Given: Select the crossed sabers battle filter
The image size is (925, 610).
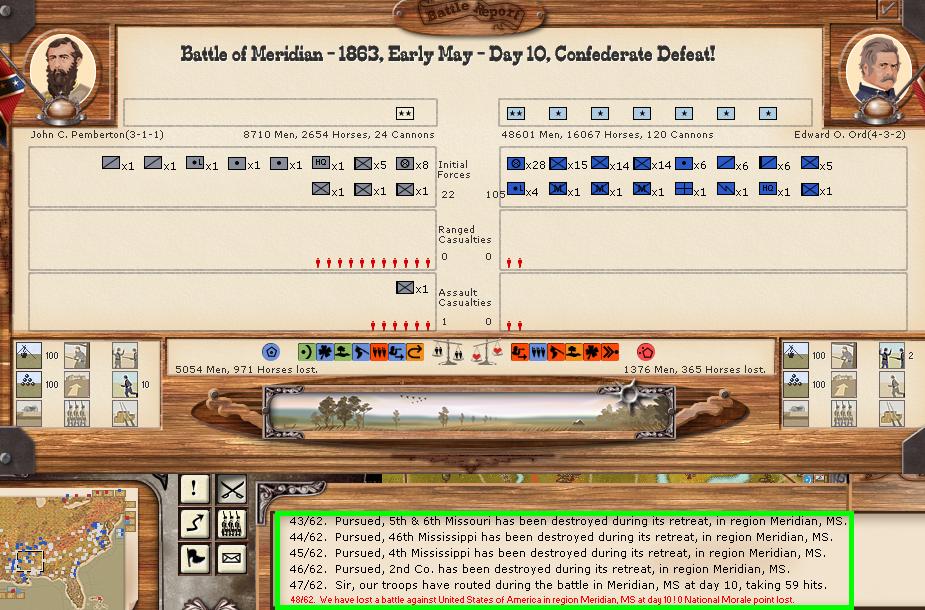Looking at the screenshot, I should (232, 489).
